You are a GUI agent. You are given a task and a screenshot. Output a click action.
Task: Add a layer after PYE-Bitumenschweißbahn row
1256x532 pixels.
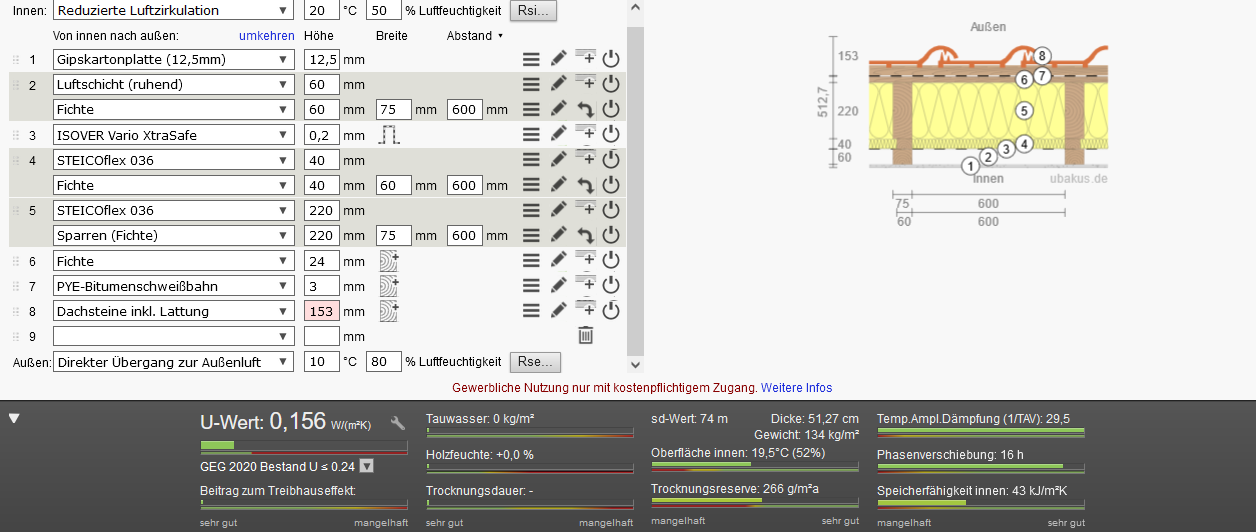pos(585,285)
